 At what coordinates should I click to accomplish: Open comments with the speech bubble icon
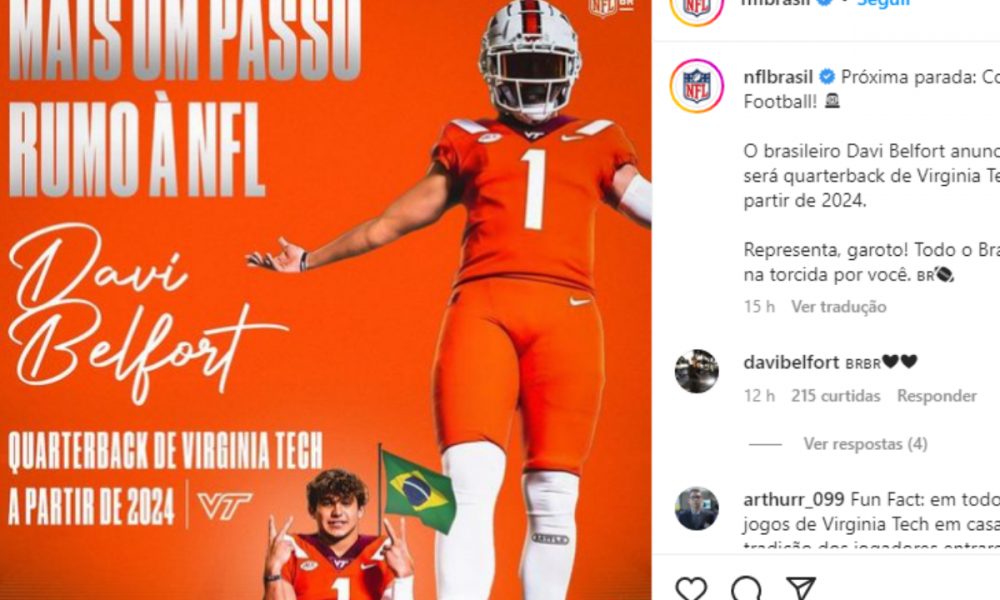(746, 587)
